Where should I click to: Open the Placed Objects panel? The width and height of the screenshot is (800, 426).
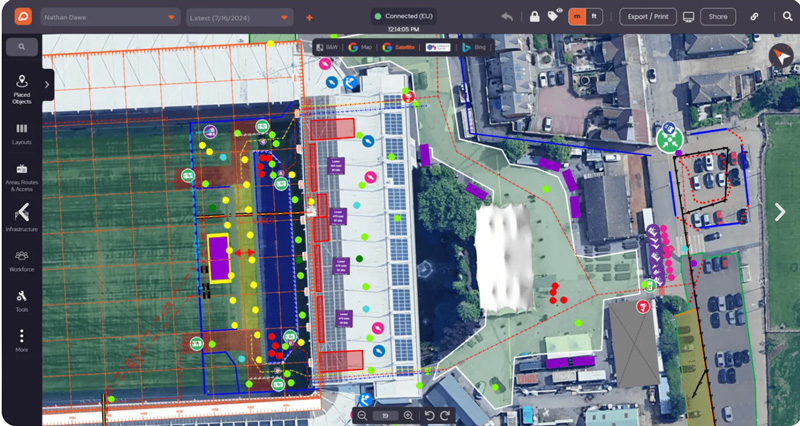pos(22,90)
